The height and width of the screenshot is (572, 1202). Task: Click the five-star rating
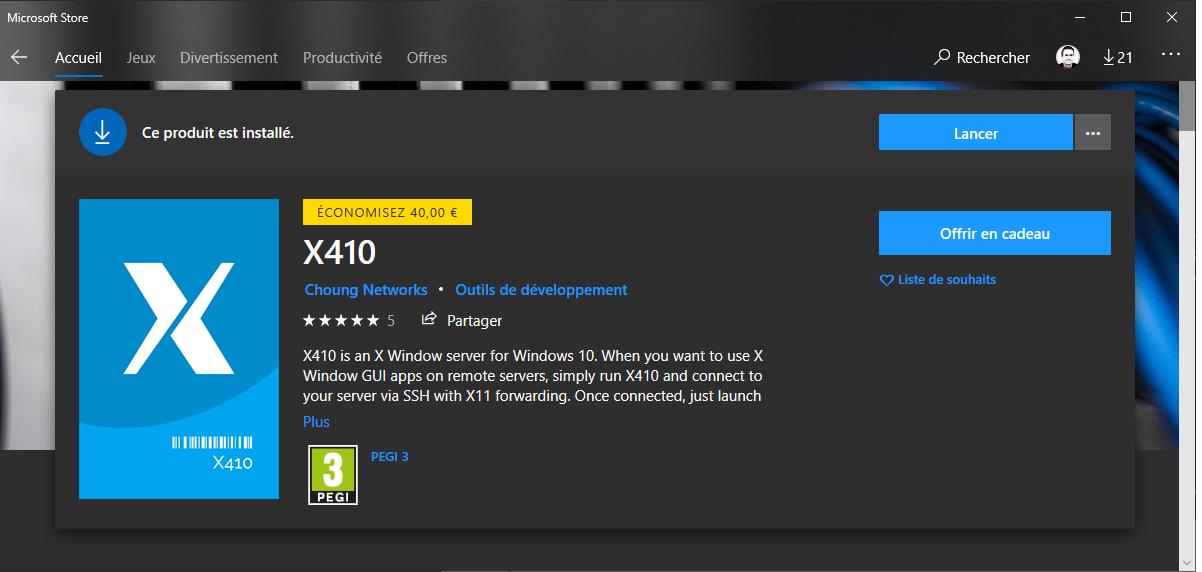(341, 321)
